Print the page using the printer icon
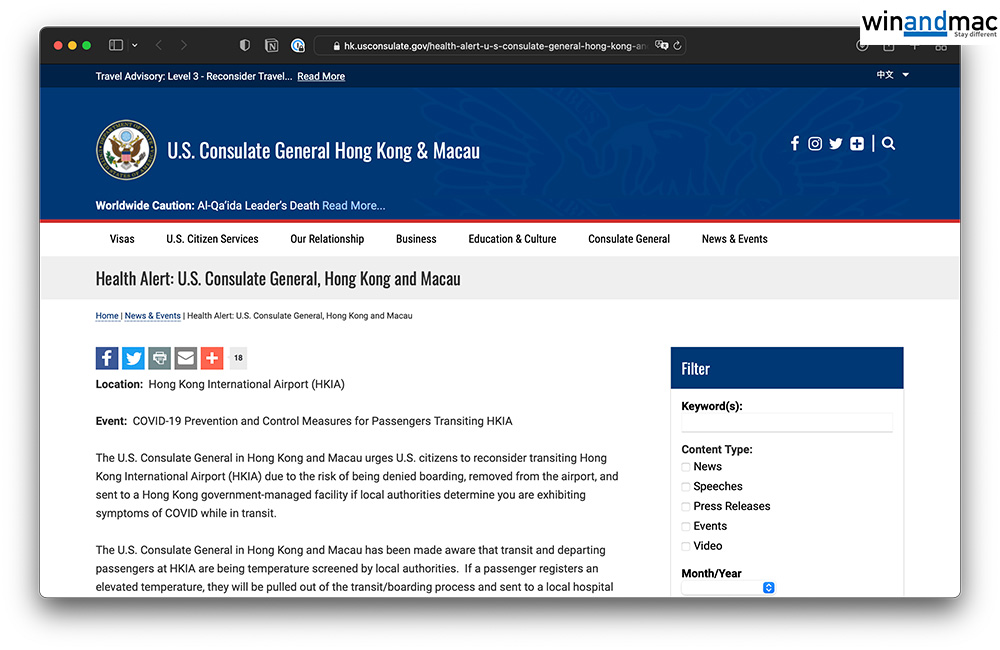This screenshot has width=1000, height=650. pyautogui.click(x=159, y=358)
